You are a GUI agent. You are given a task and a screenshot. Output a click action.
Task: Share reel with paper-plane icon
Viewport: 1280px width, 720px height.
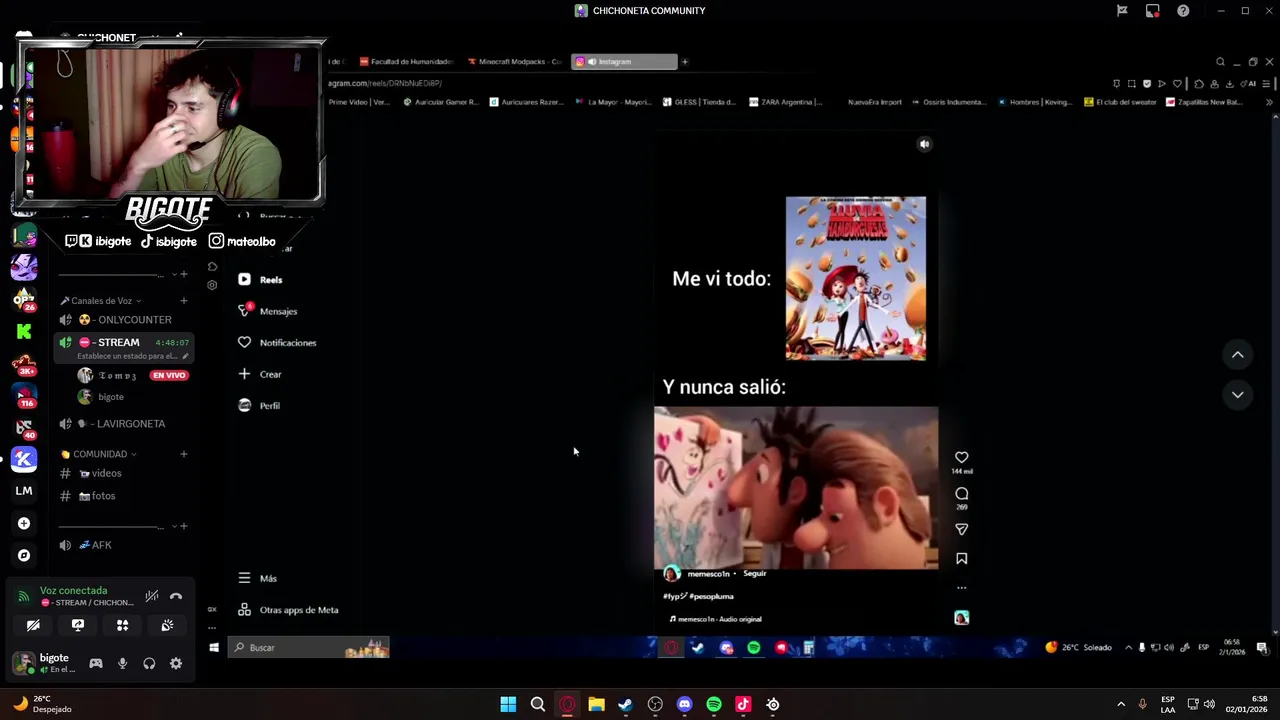point(962,529)
